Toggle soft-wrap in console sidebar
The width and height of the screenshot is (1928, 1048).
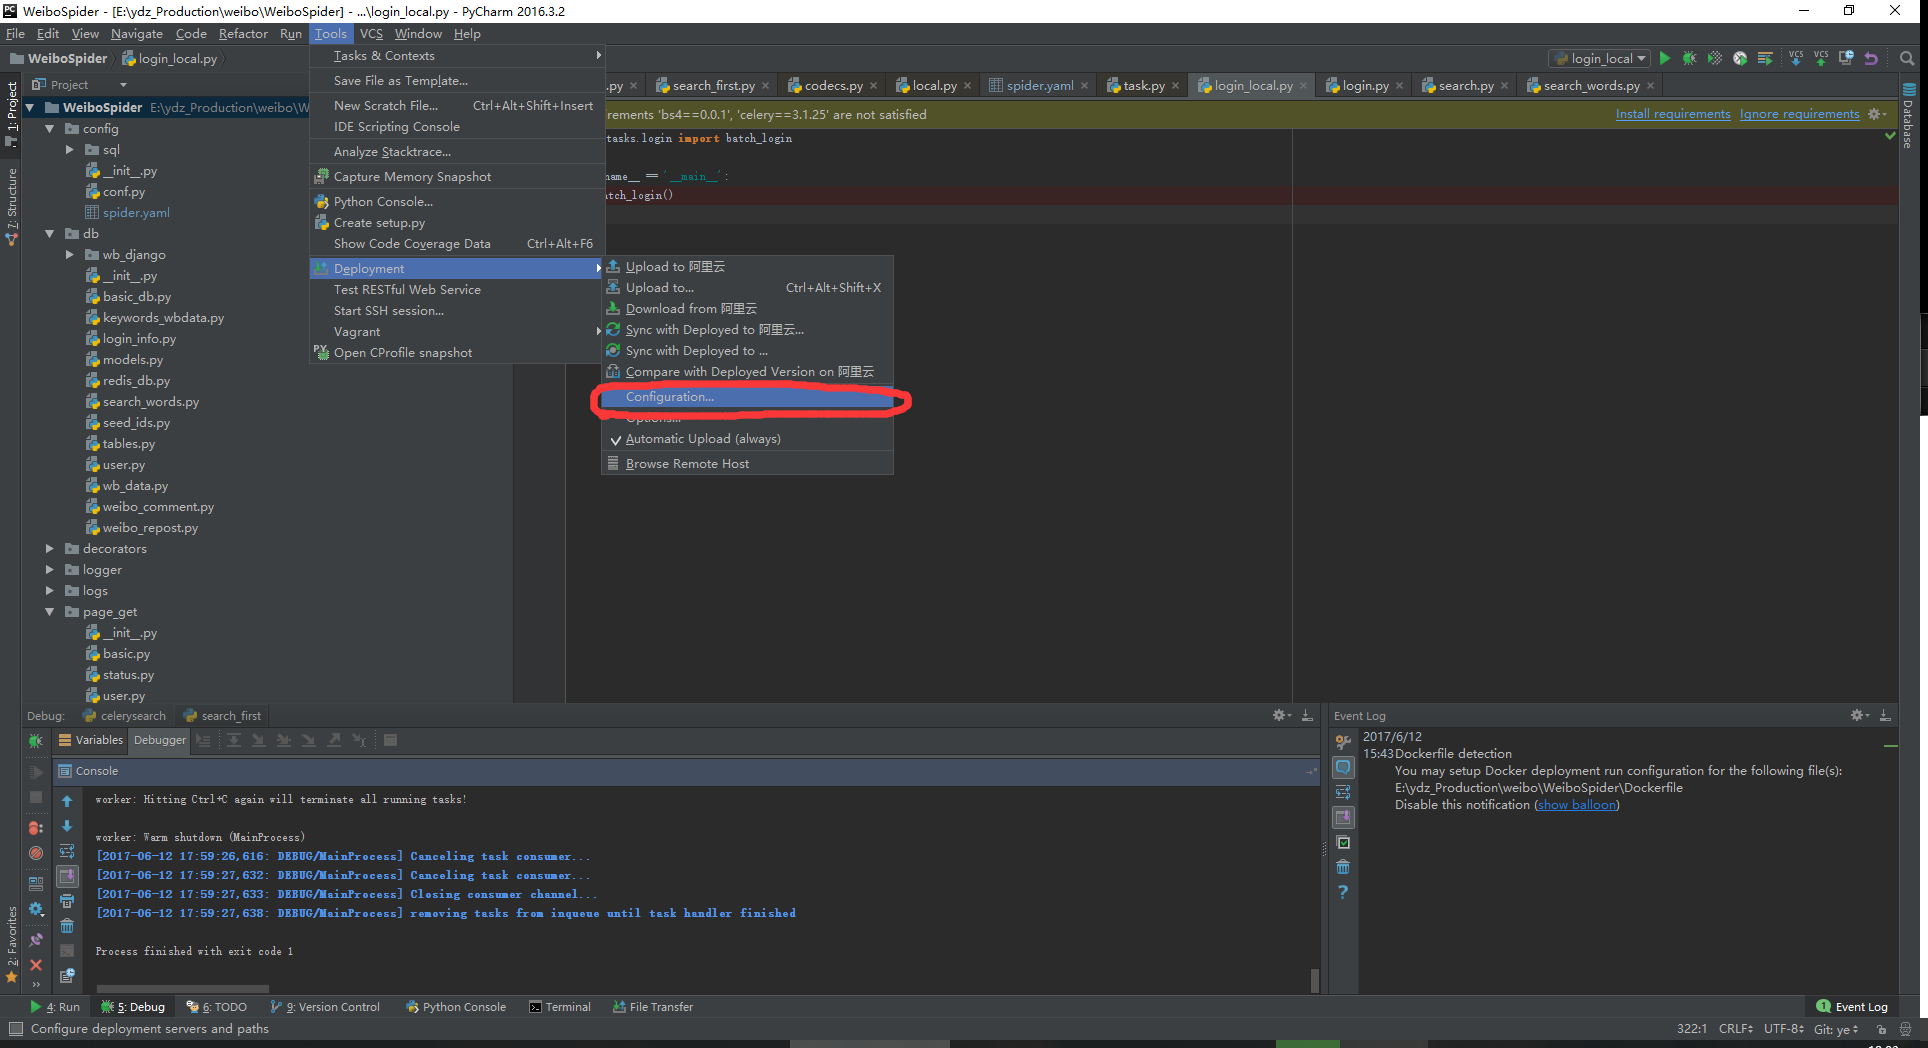67,851
